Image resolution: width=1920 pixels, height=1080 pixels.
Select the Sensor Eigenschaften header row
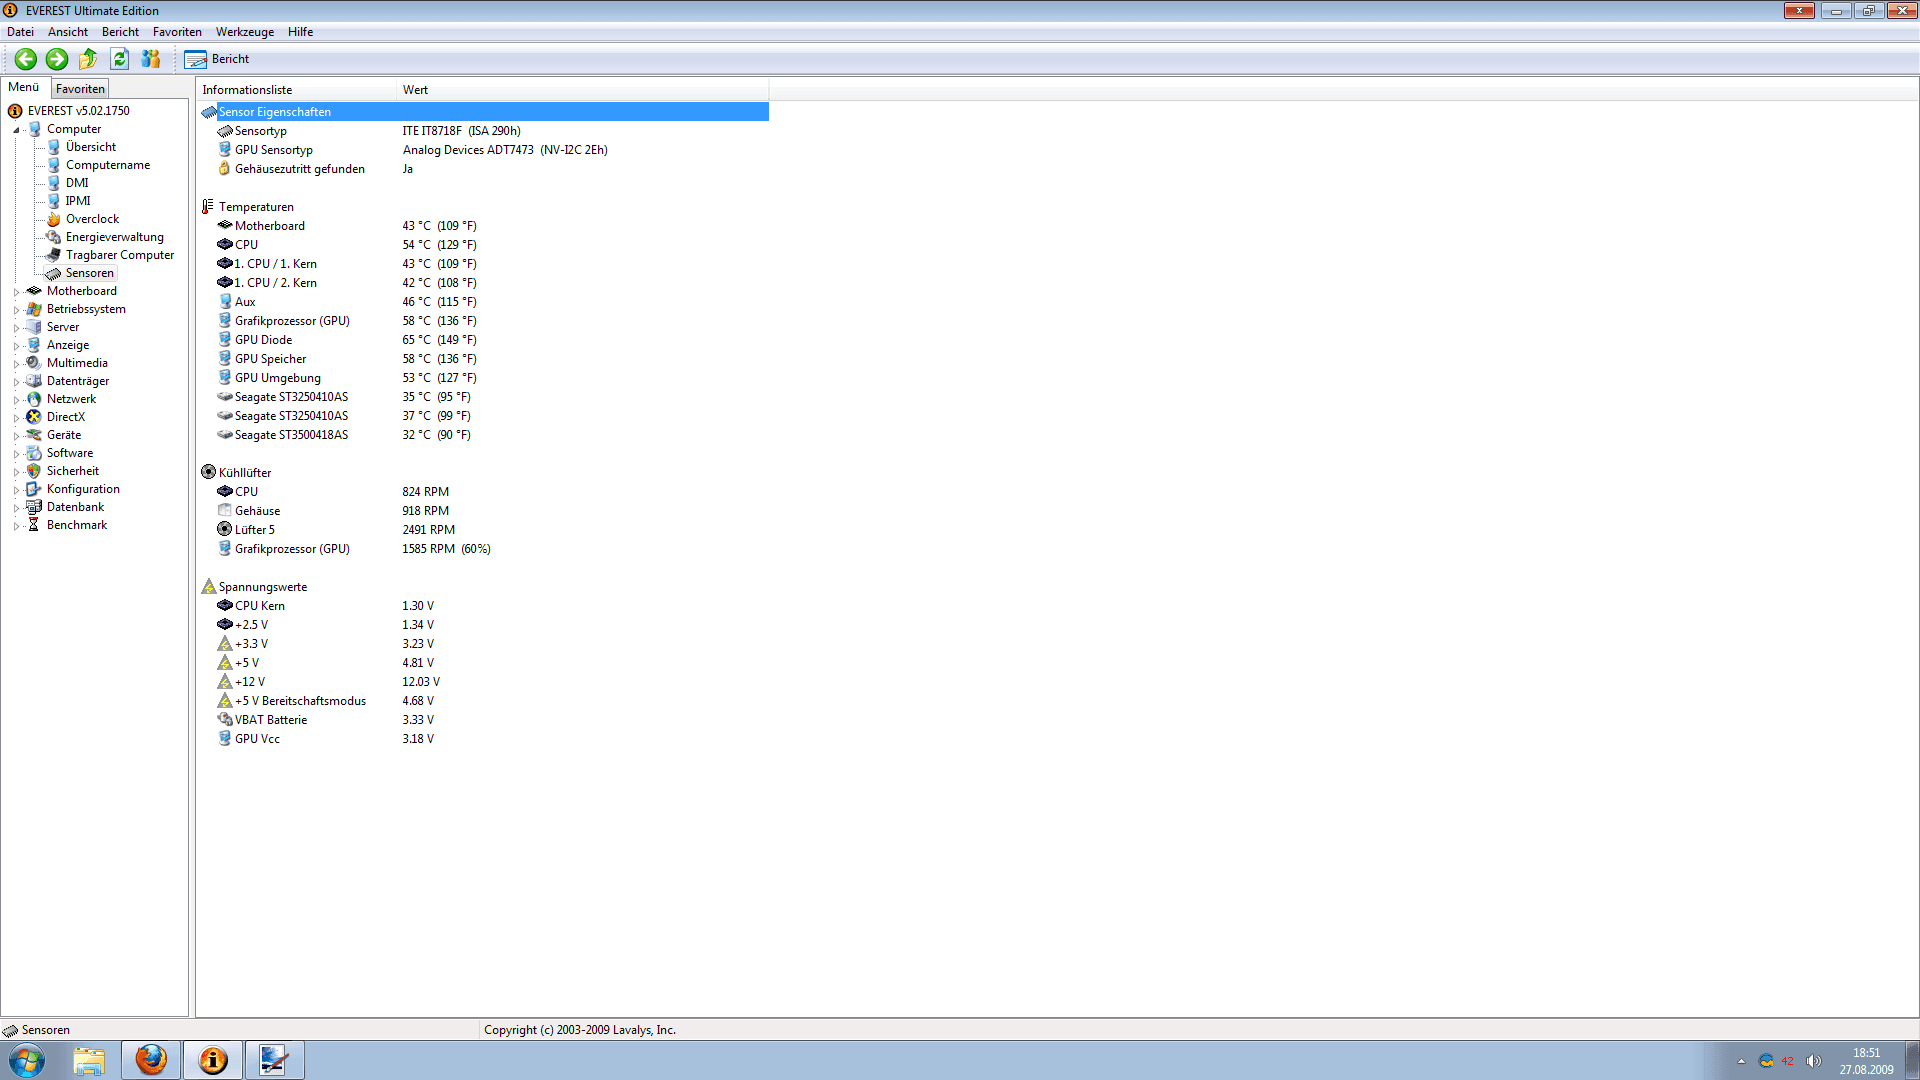coord(484,112)
